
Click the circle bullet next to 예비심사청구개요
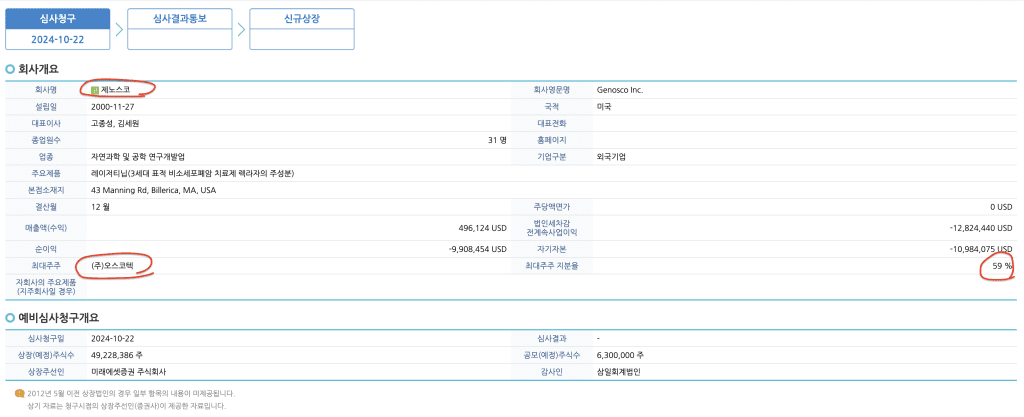[x=11, y=318]
